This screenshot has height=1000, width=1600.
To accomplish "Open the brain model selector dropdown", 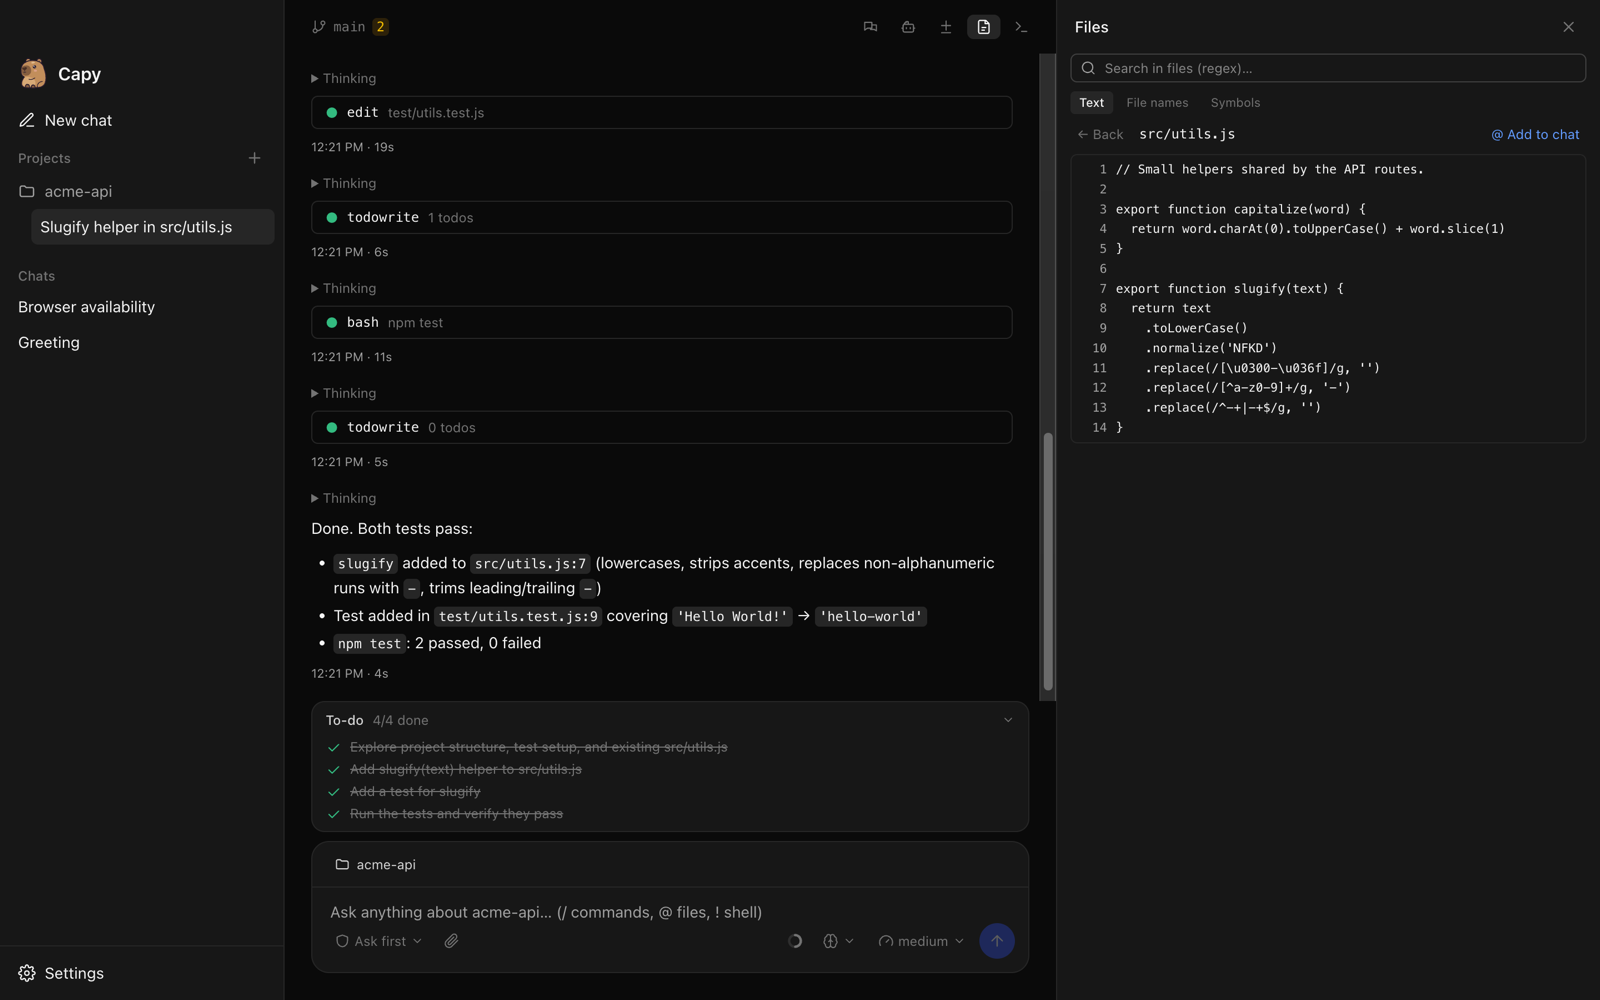I will click(838, 941).
